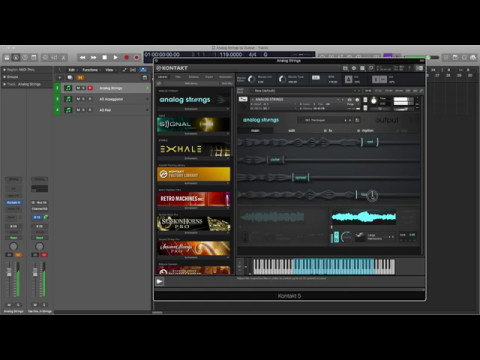
Task: Switch to the fx tab in Analog Strings
Action: [x=328, y=131]
